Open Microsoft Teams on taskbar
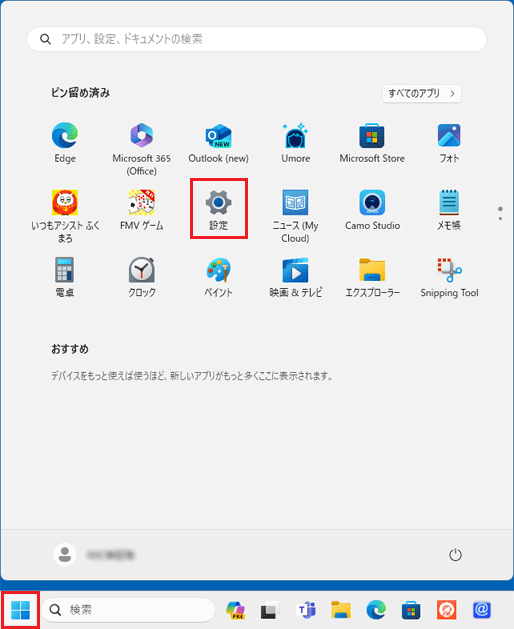This screenshot has height=629, width=514. [x=306, y=610]
